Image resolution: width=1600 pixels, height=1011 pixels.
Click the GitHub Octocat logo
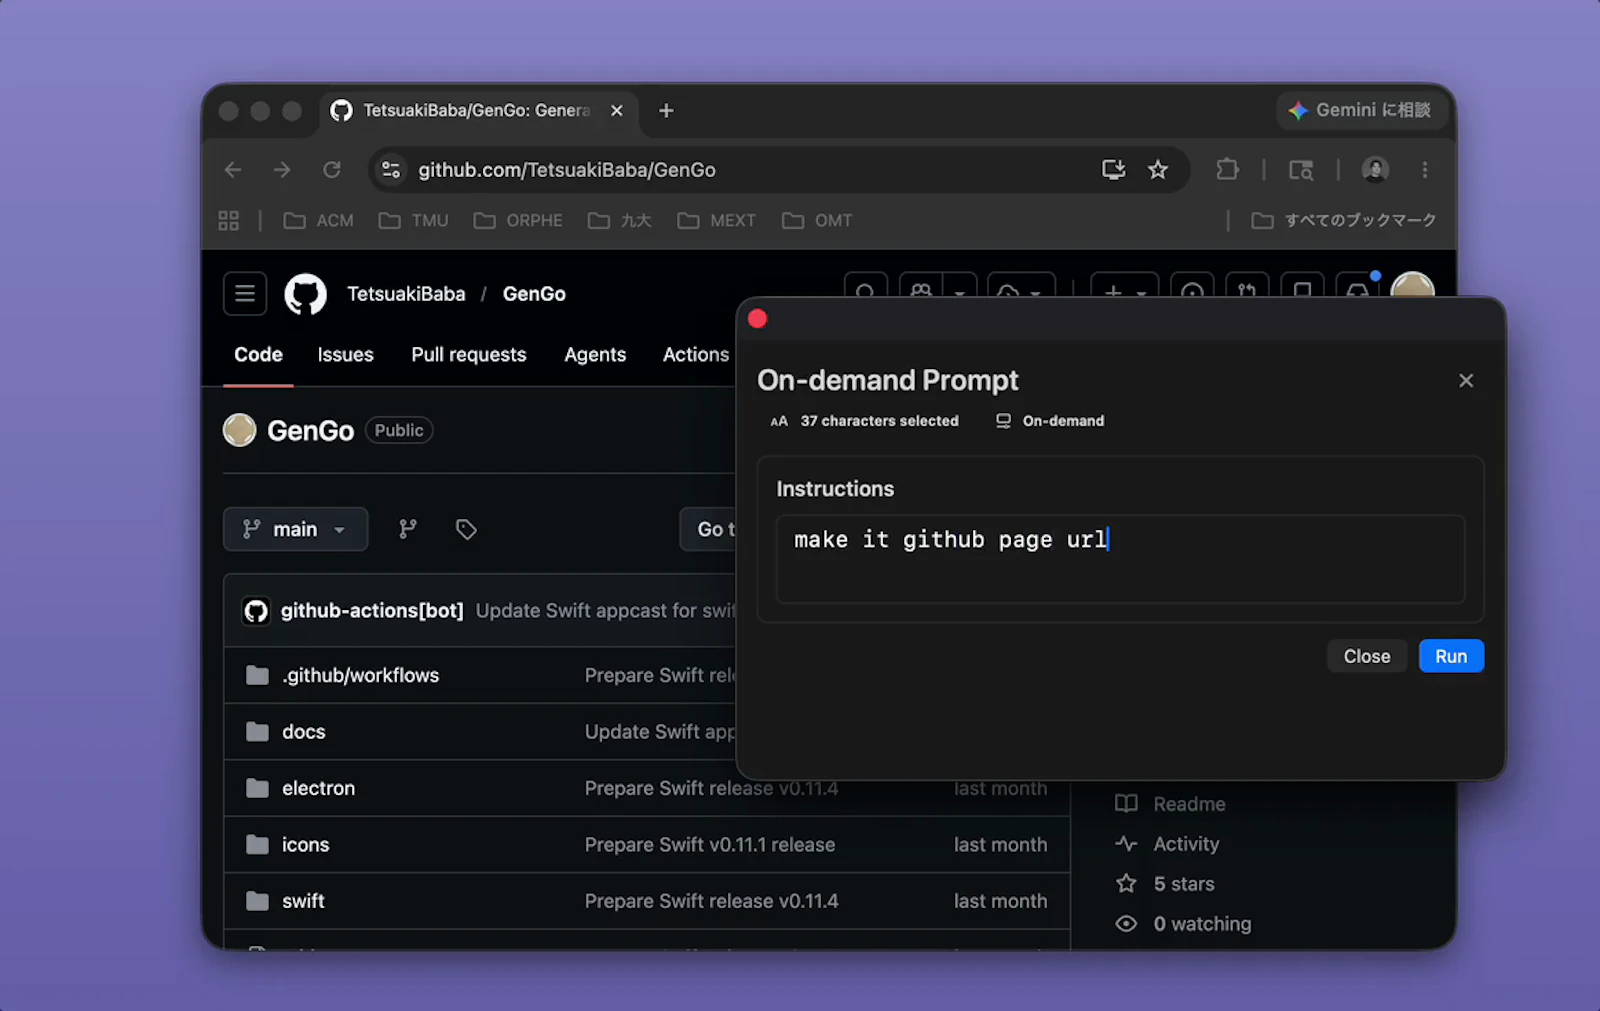pos(306,294)
